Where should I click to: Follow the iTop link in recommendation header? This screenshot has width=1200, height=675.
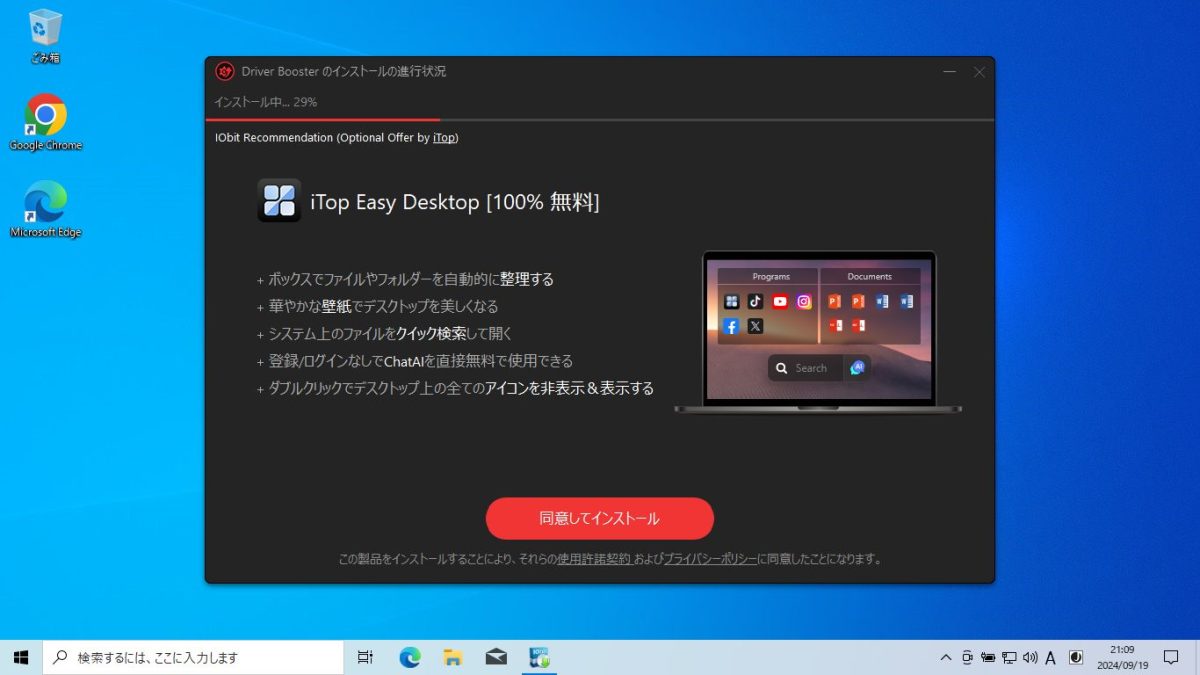445,138
